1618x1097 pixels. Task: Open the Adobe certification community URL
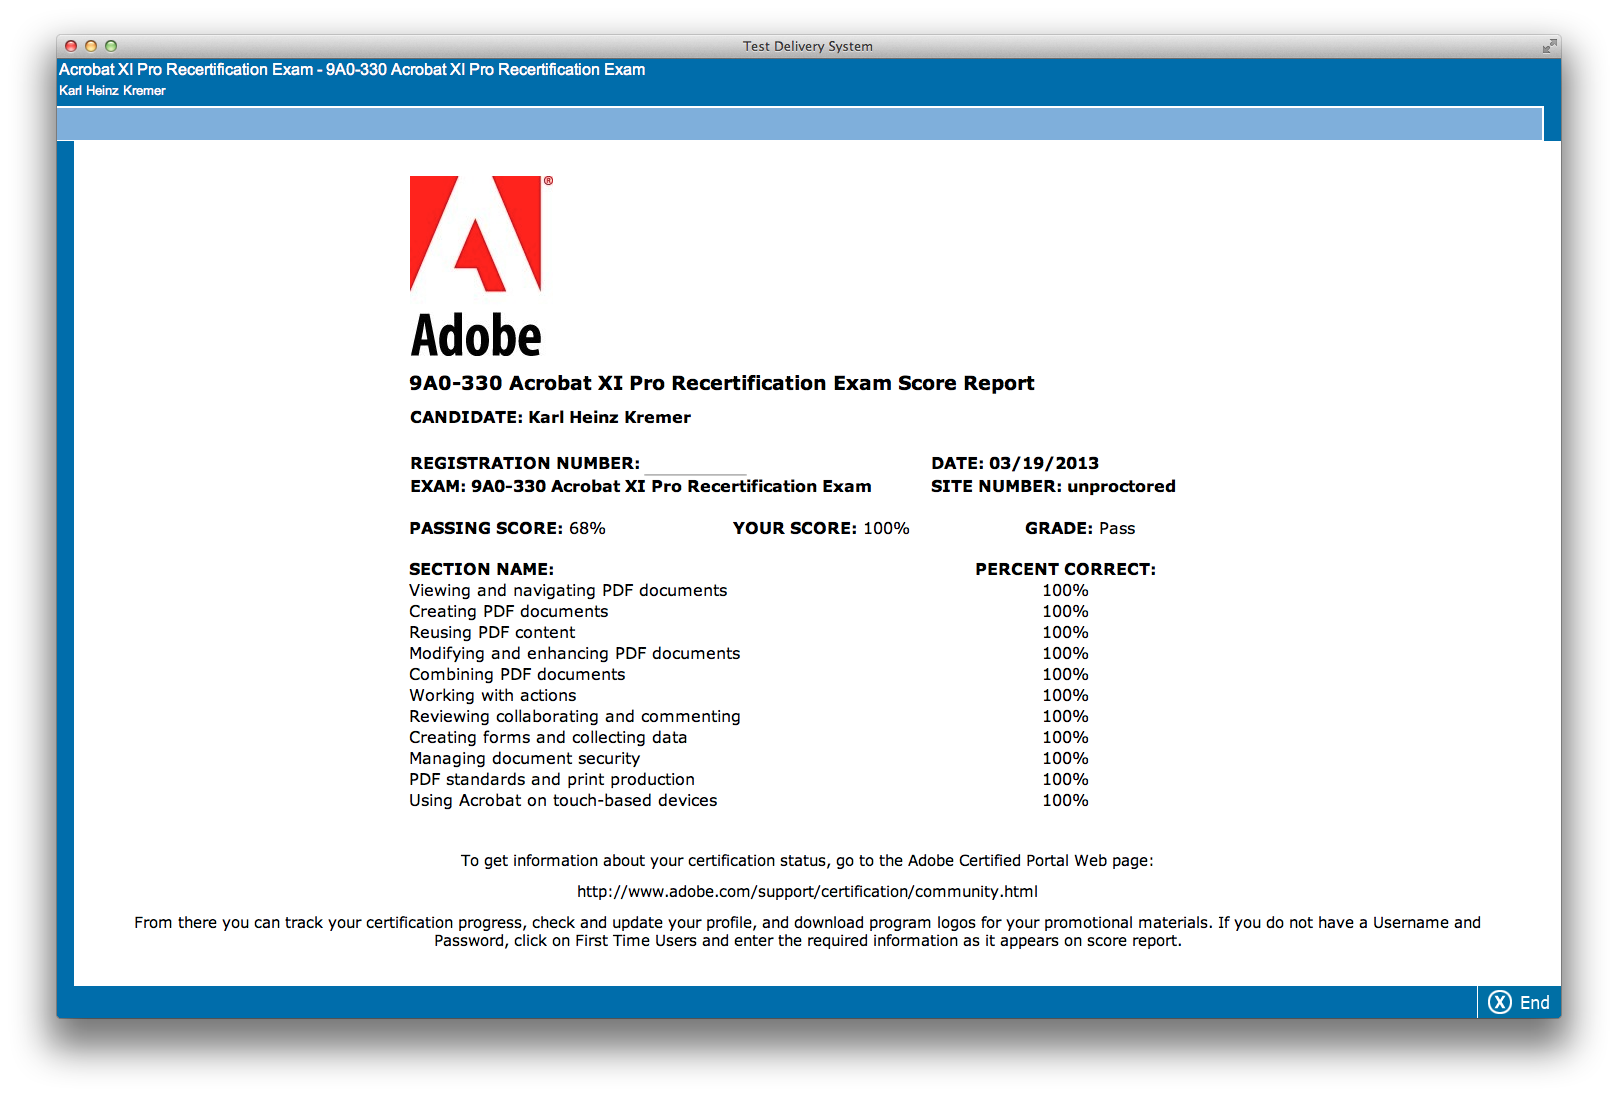pos(807,891)
